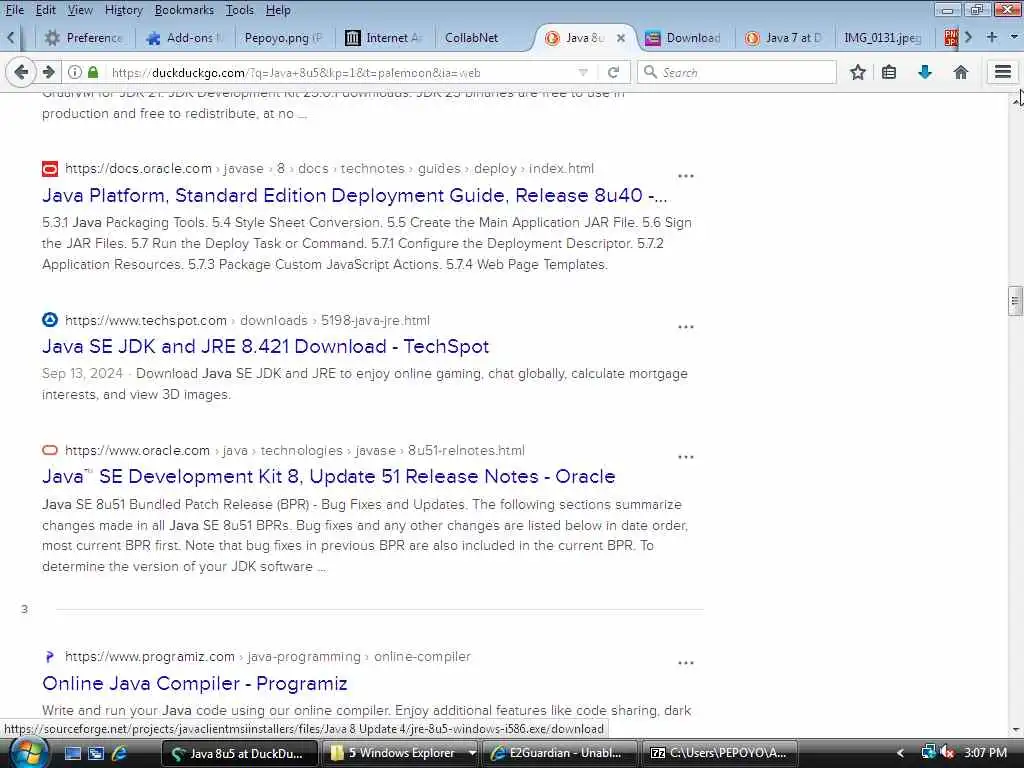Click the network tray icon
The width and height of the screenshot is (1024, 768).
[x=928, y=753]
